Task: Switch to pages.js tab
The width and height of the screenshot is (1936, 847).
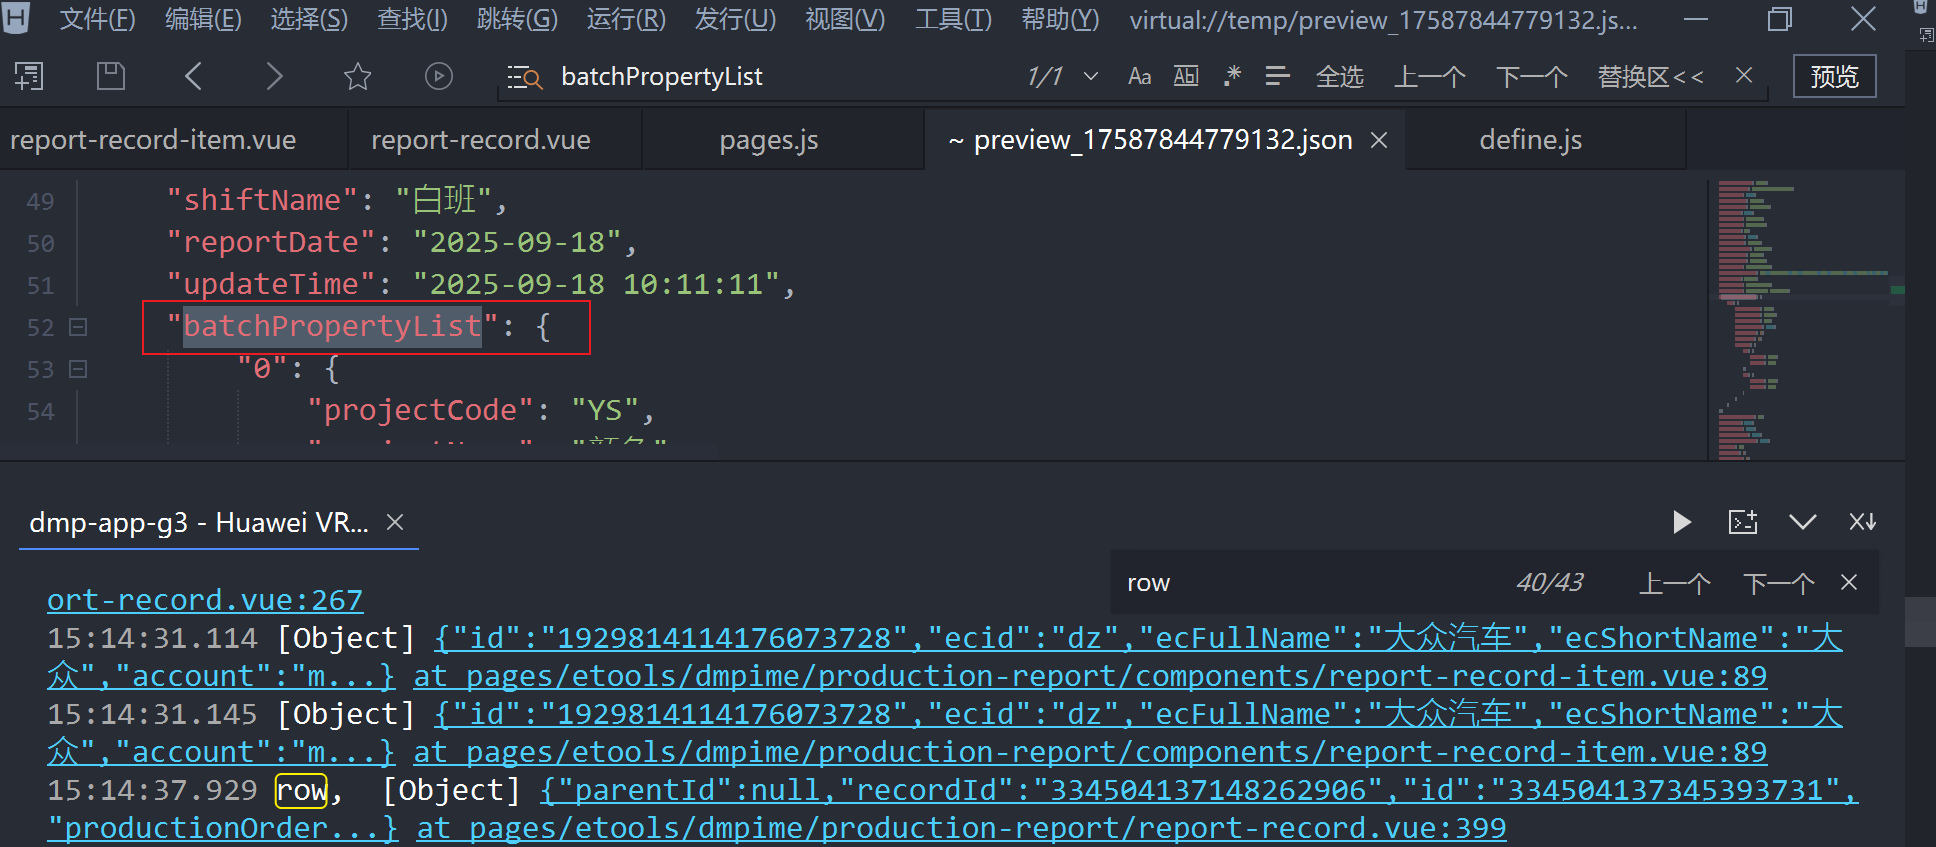Action: pos(769,140)
